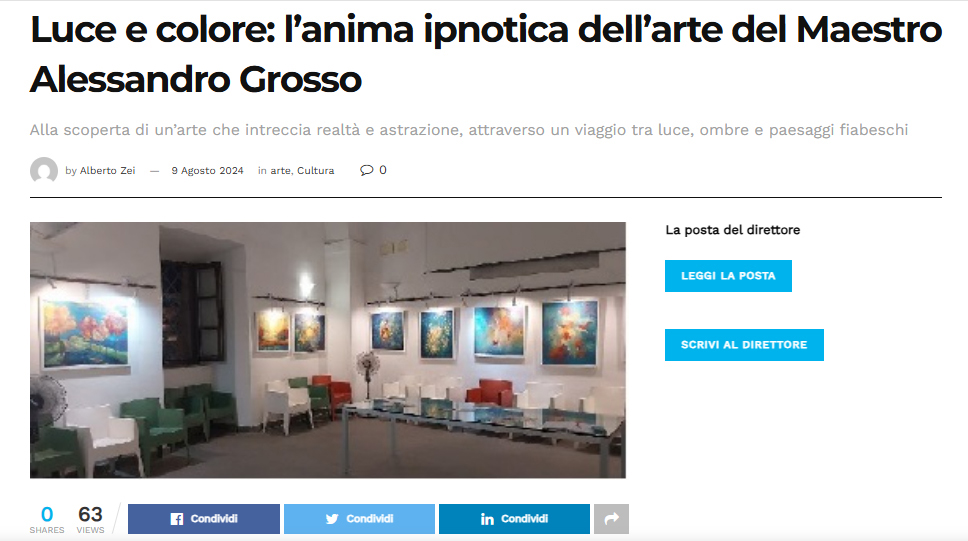
Task: Click SCRIVI AL DIRETTORE button
Action: [744, 345]
